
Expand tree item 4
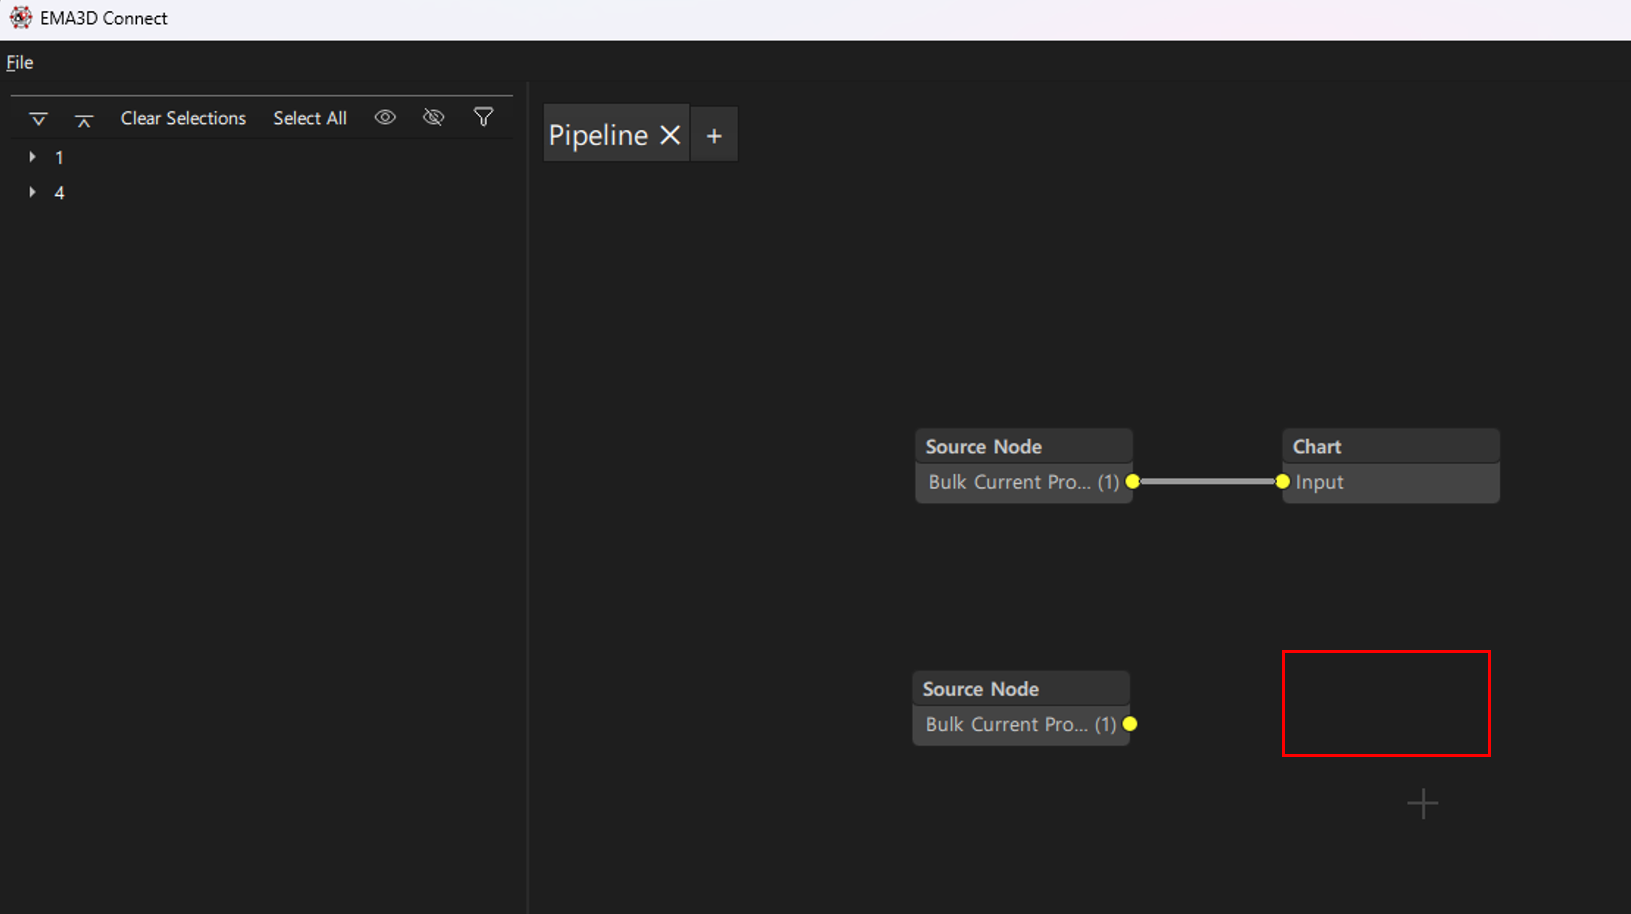[x=33, y=192]
